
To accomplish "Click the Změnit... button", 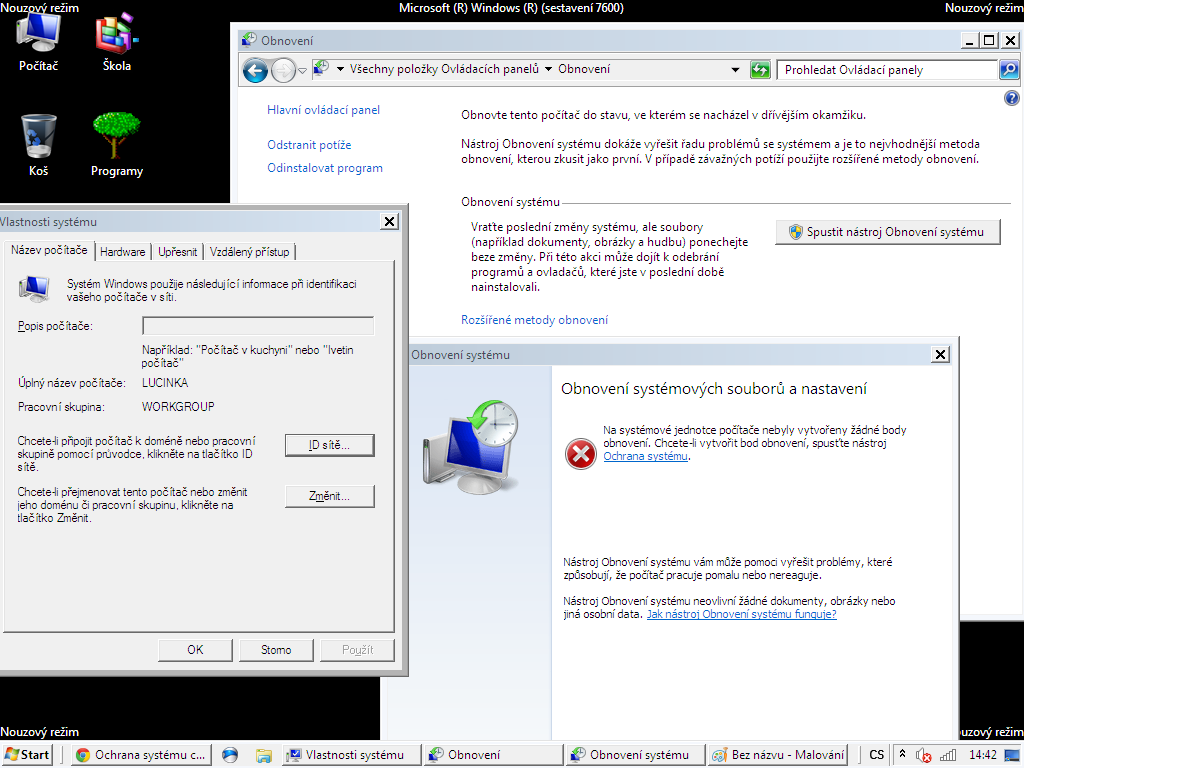I will point(329,496).
